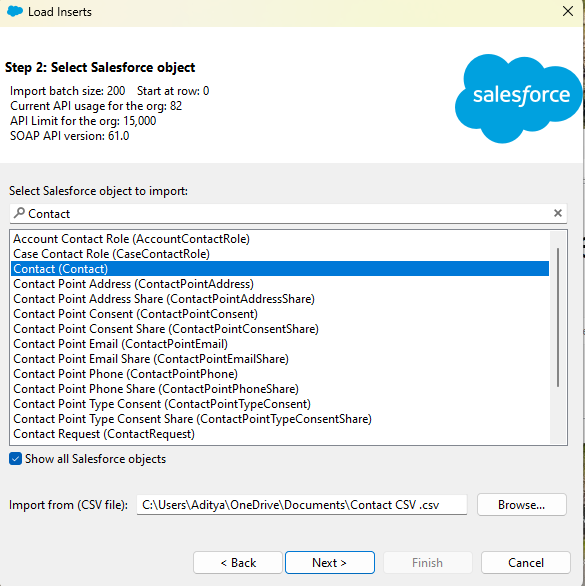Cancel the insert wizard

coord(526,562)
